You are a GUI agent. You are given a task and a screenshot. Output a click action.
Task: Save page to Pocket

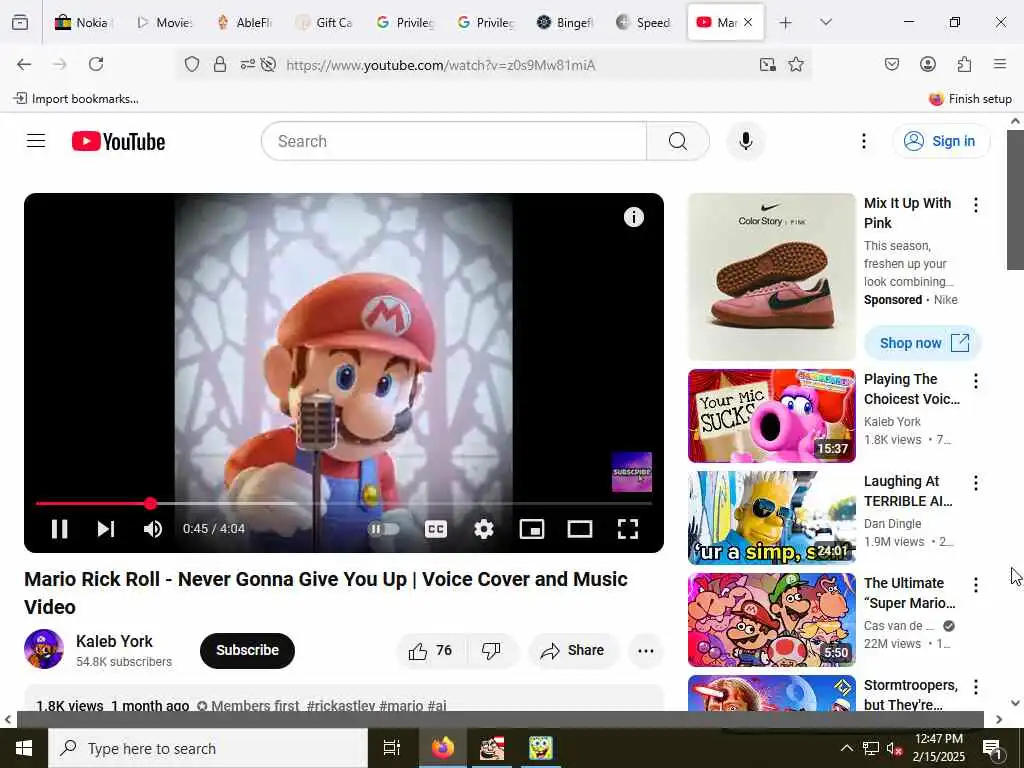[x=891, y=64]
